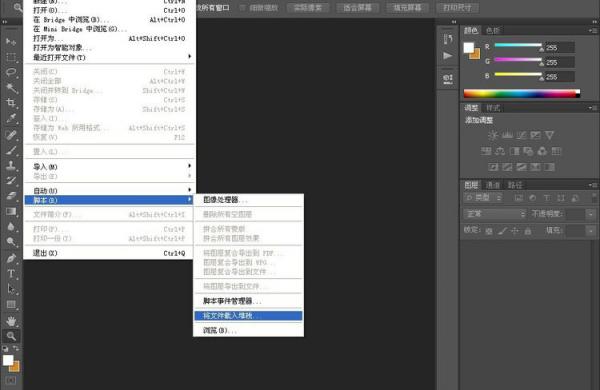Open the 填充 fill dropdown arrow

(591, 231)
